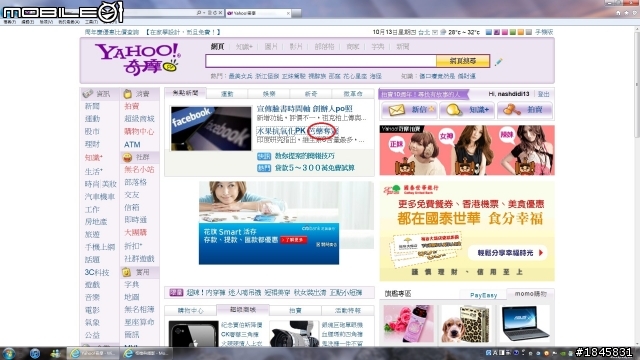Click the first blue tag icon in news links

point(264,156)
